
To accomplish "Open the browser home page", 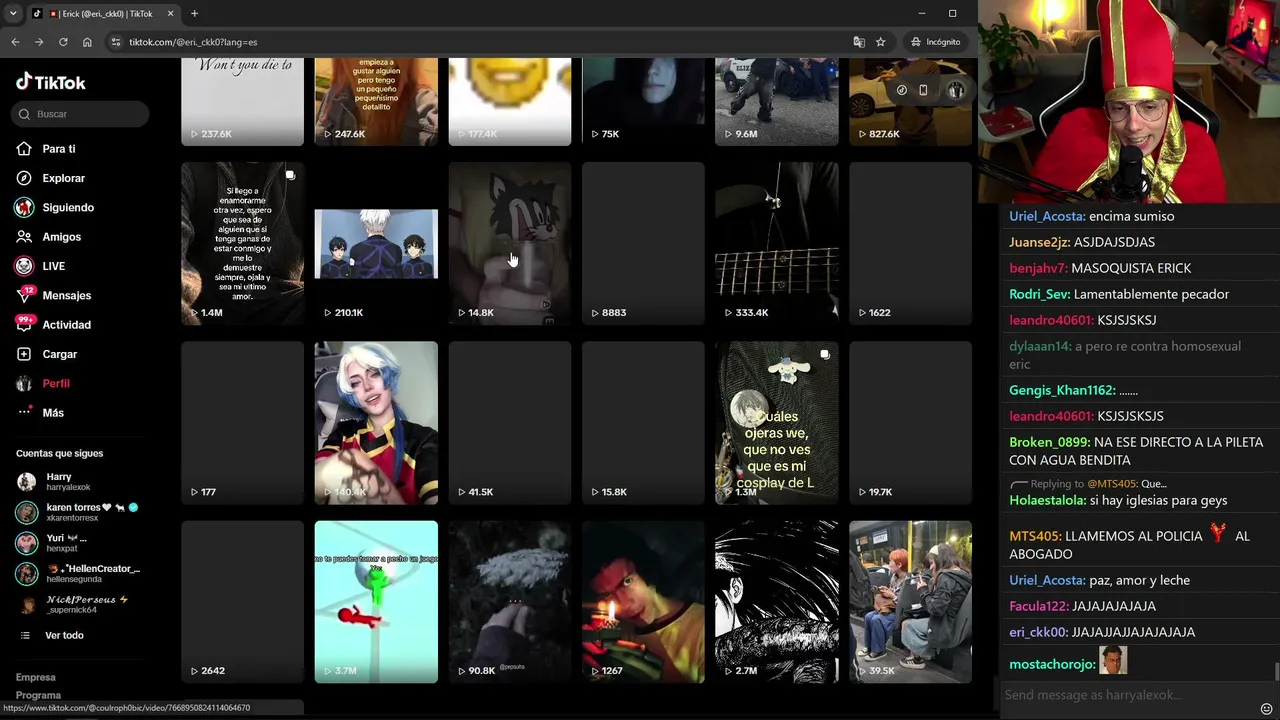I will pos(87,42).
